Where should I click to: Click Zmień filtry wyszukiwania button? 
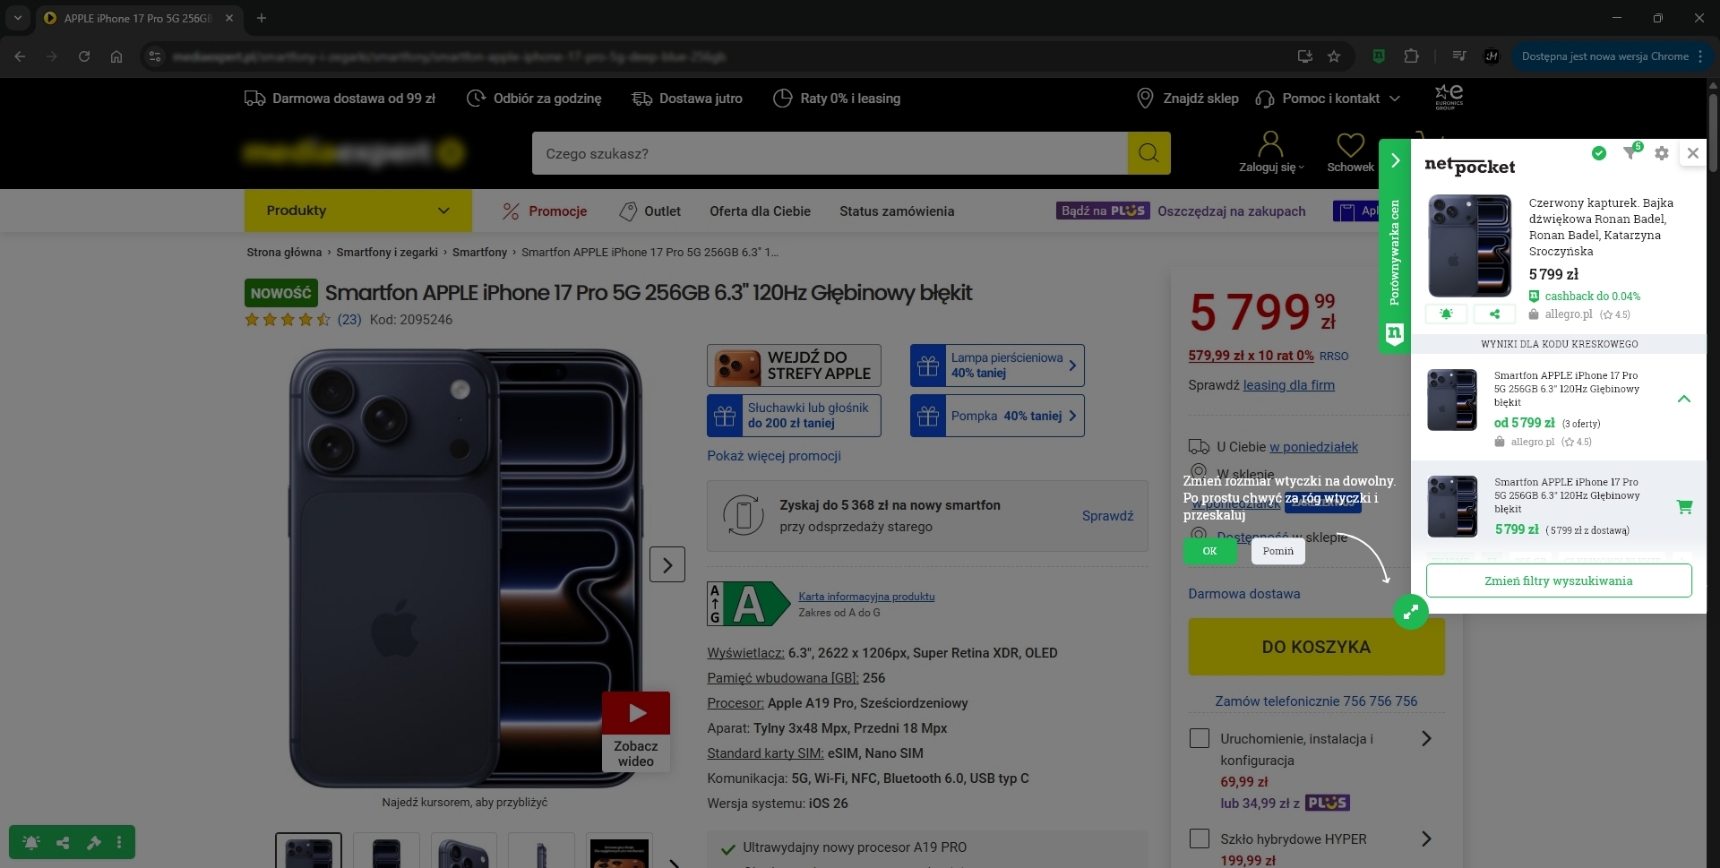[1558, 581]
